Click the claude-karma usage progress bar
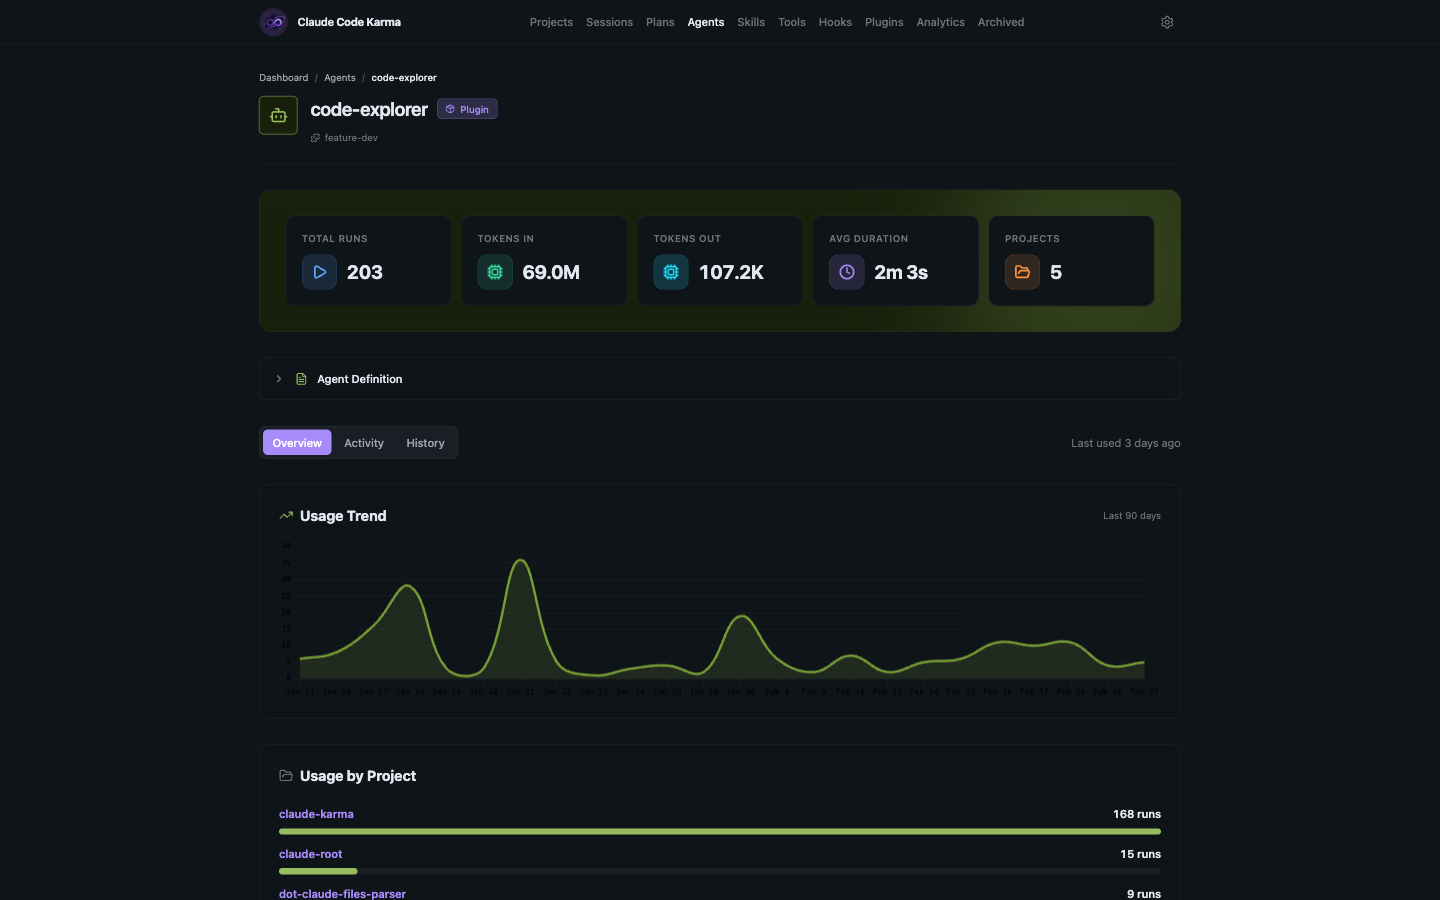 pyautogui.click(x=720, y=831)
